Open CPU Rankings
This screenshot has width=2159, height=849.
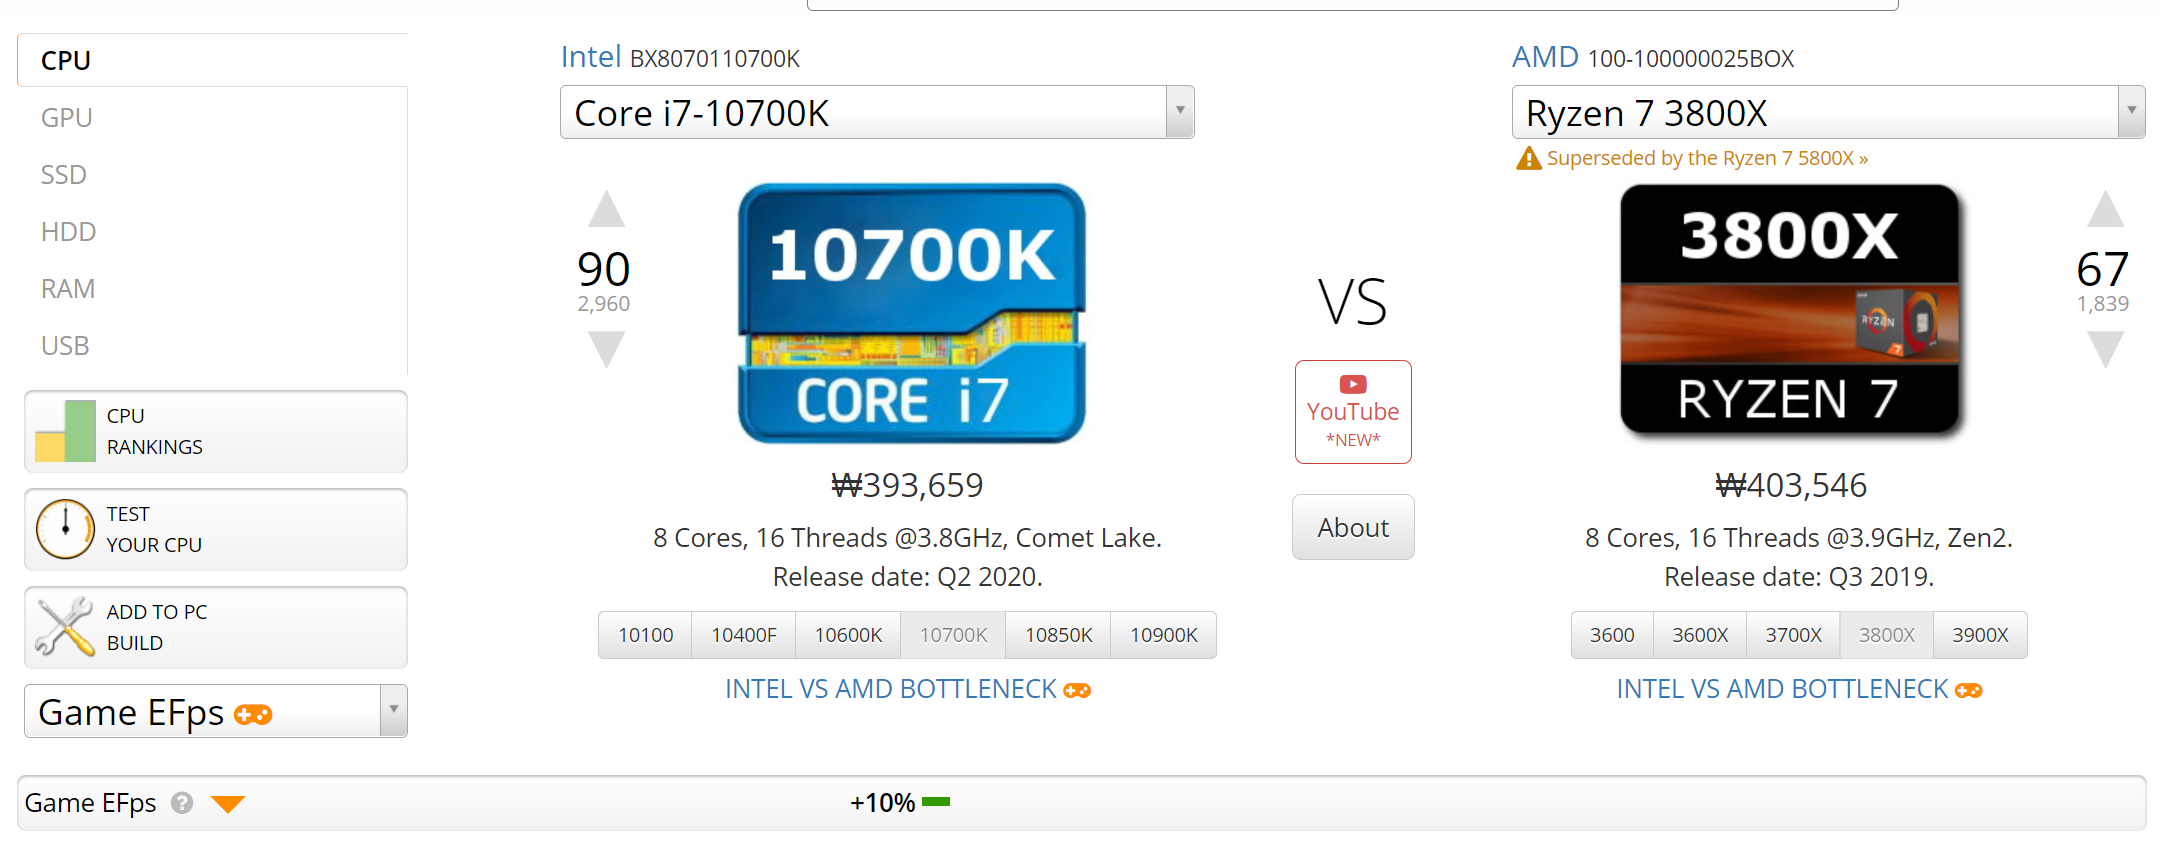216,431
